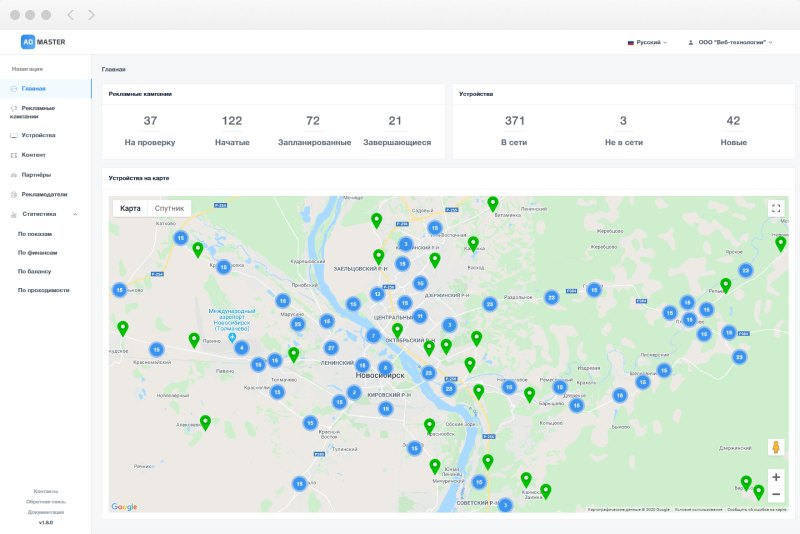The height and width of the screenshot is (534, 800).
Task: Open Устройства in the navigation menu
Action: (x=45, y=136)
